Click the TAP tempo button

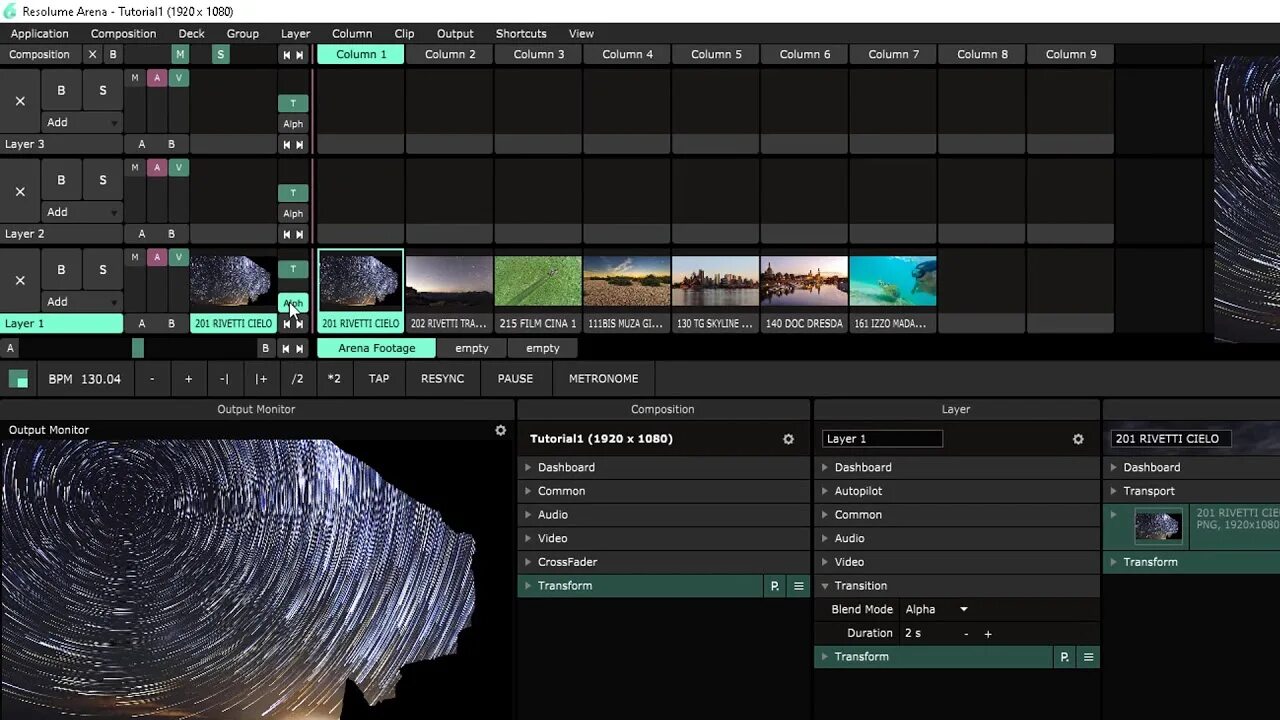(379, 379)
